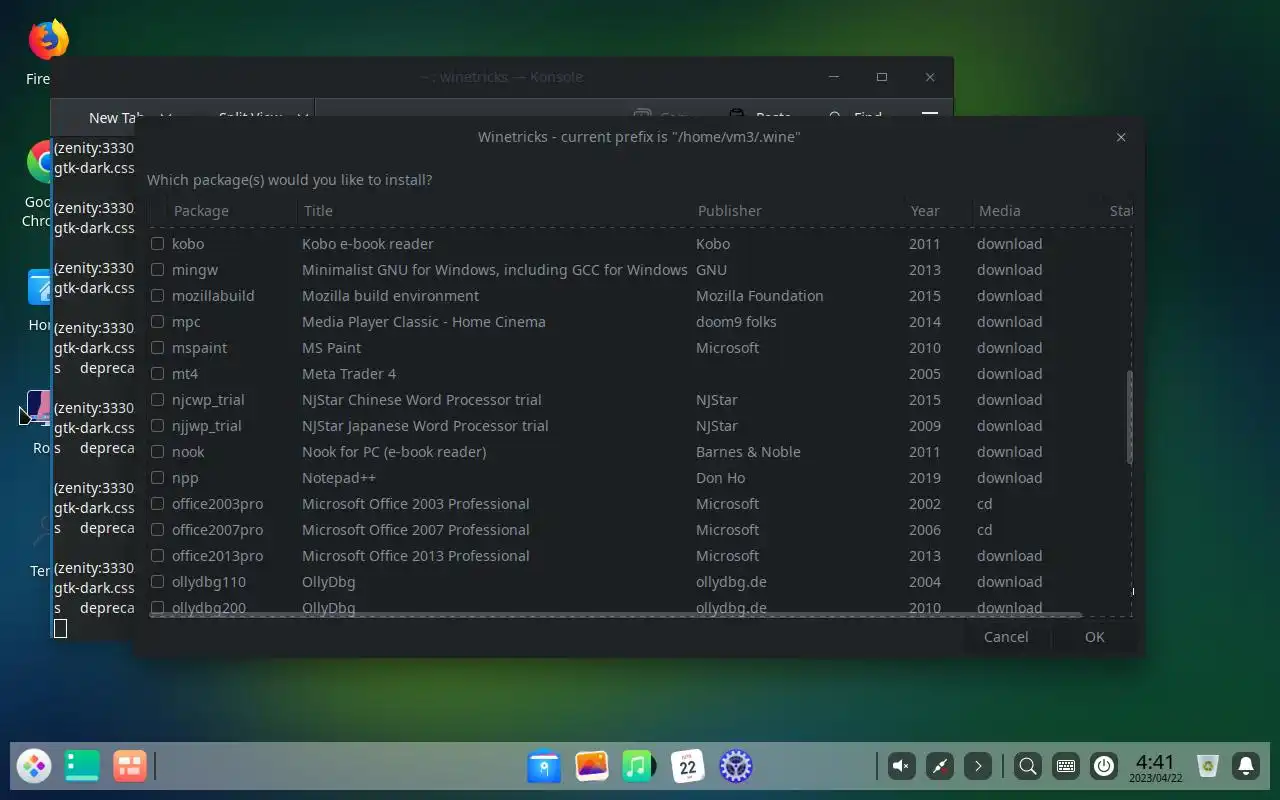Click the Cancel button in Winetricks
The height and width of the screenshot is (800, 1280).
[1006, 637]
